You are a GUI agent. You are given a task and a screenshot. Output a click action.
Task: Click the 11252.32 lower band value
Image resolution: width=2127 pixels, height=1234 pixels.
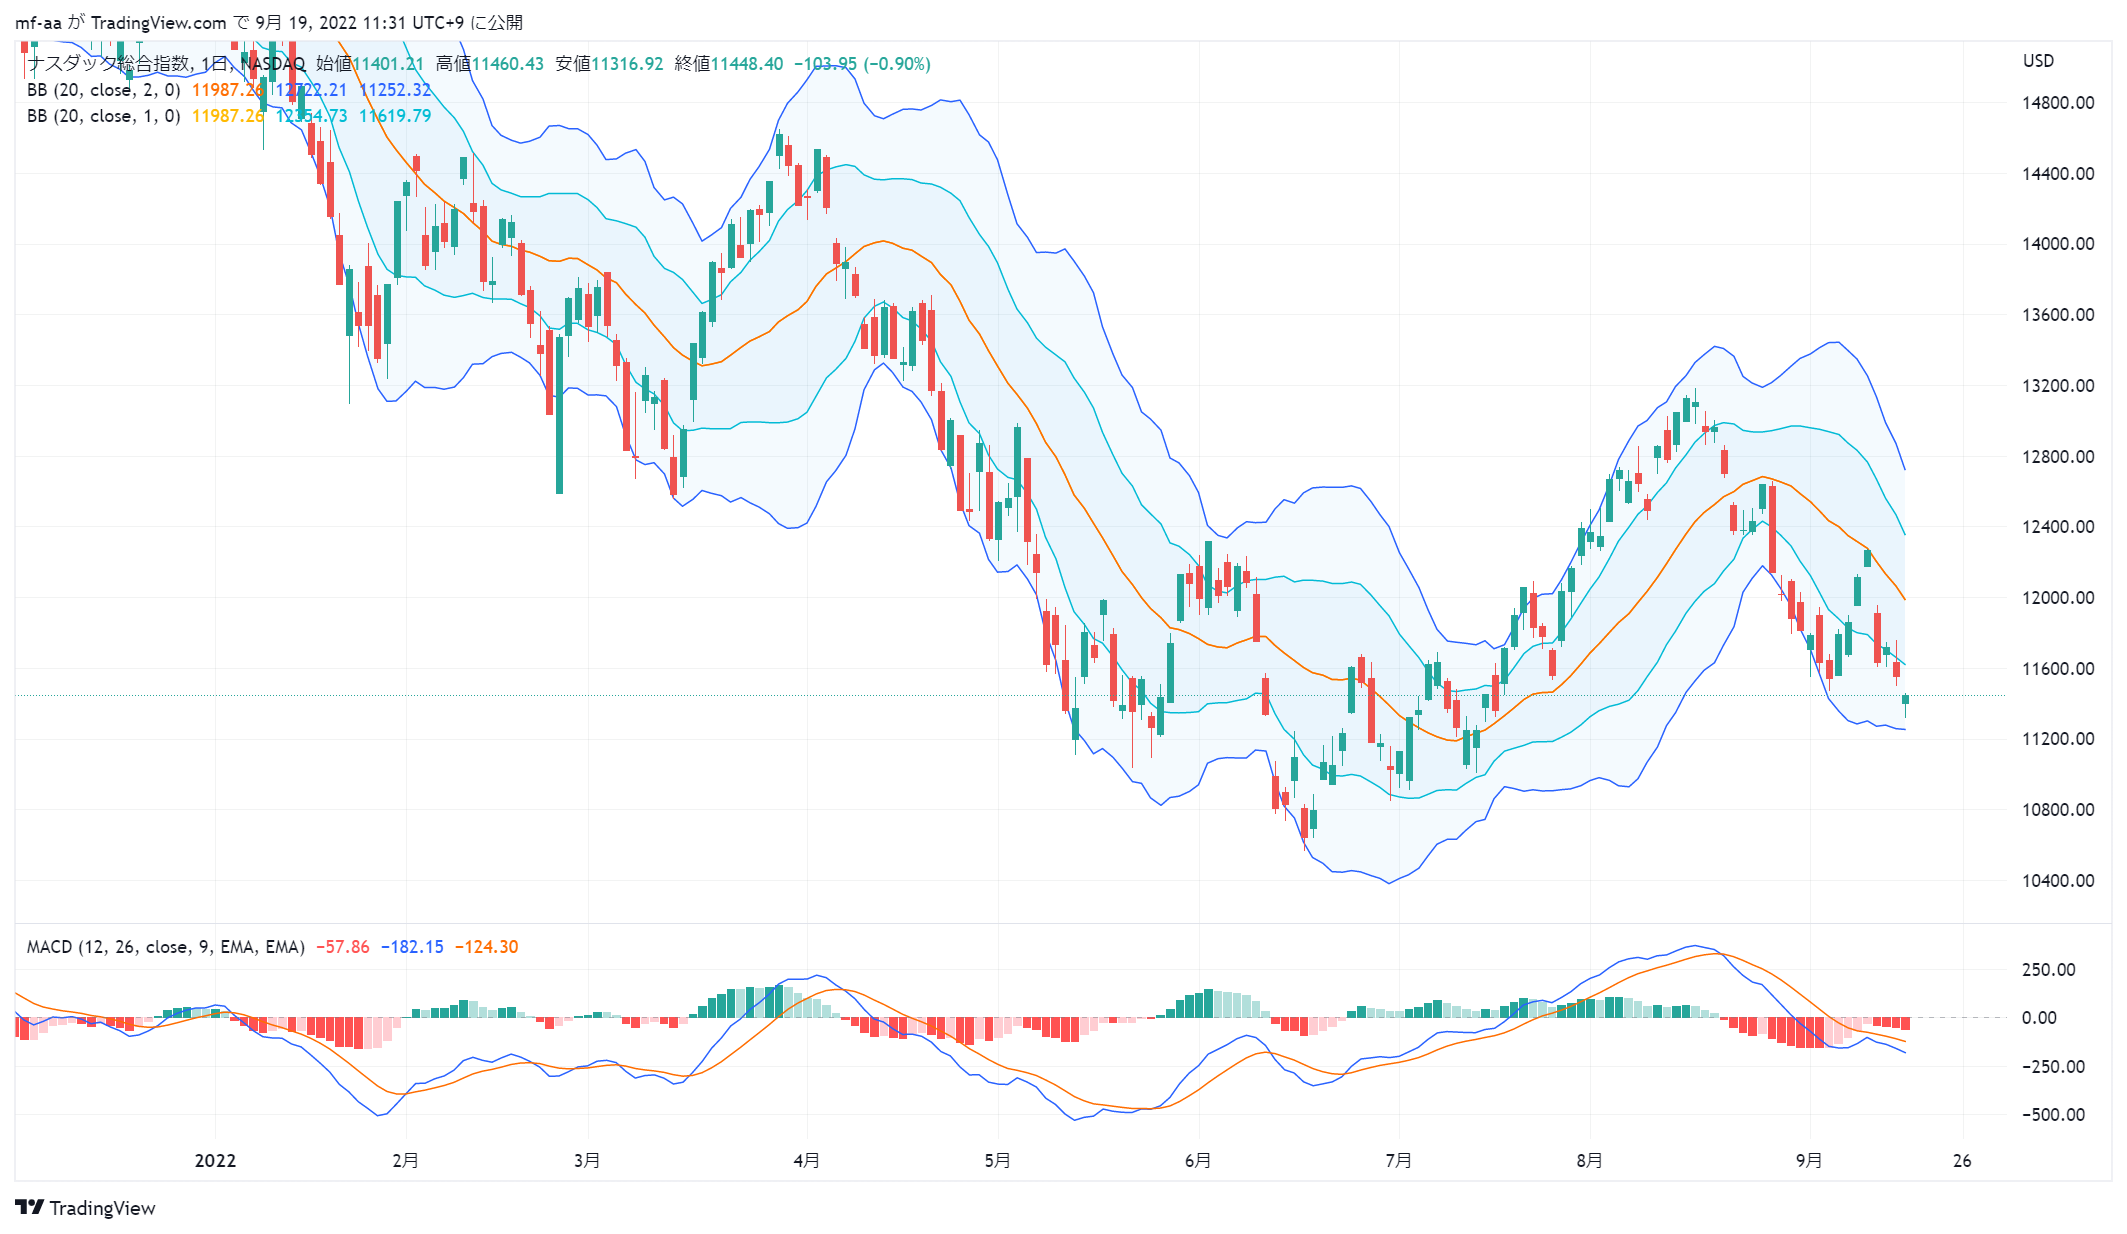pos(395,90)
